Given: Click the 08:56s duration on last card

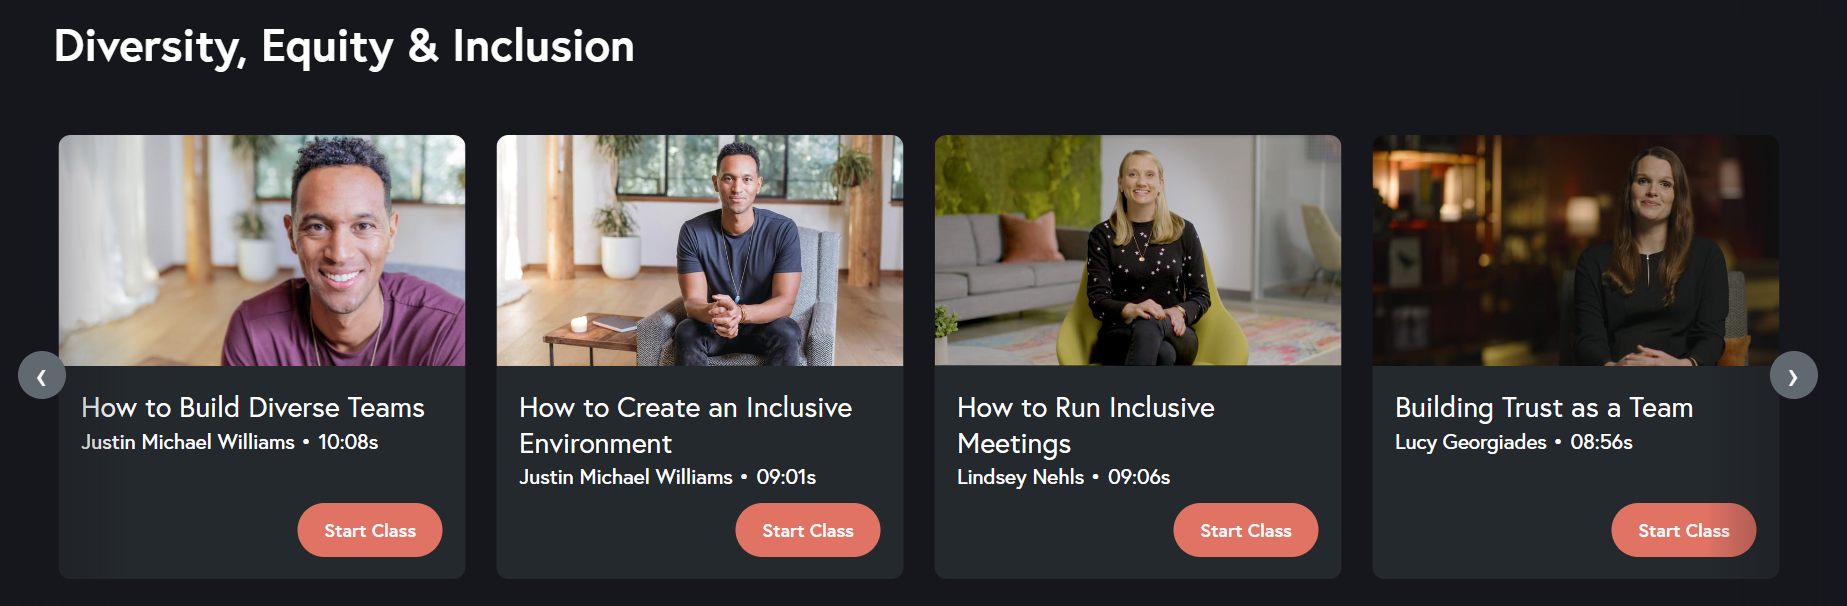Looking at the screenshot, I should pos(1600,442).
